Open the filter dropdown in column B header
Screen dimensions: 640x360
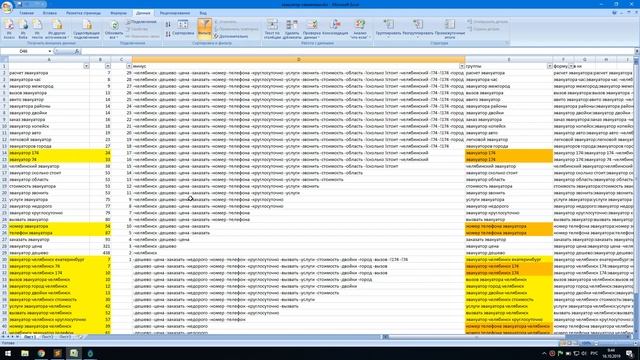click(107, 66)
